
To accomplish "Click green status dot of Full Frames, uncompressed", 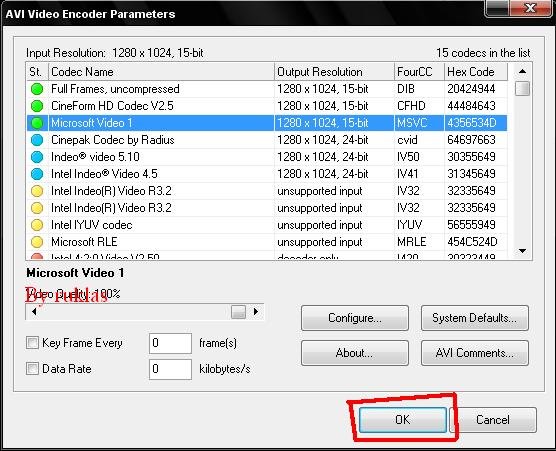I will tap(37, 89).
